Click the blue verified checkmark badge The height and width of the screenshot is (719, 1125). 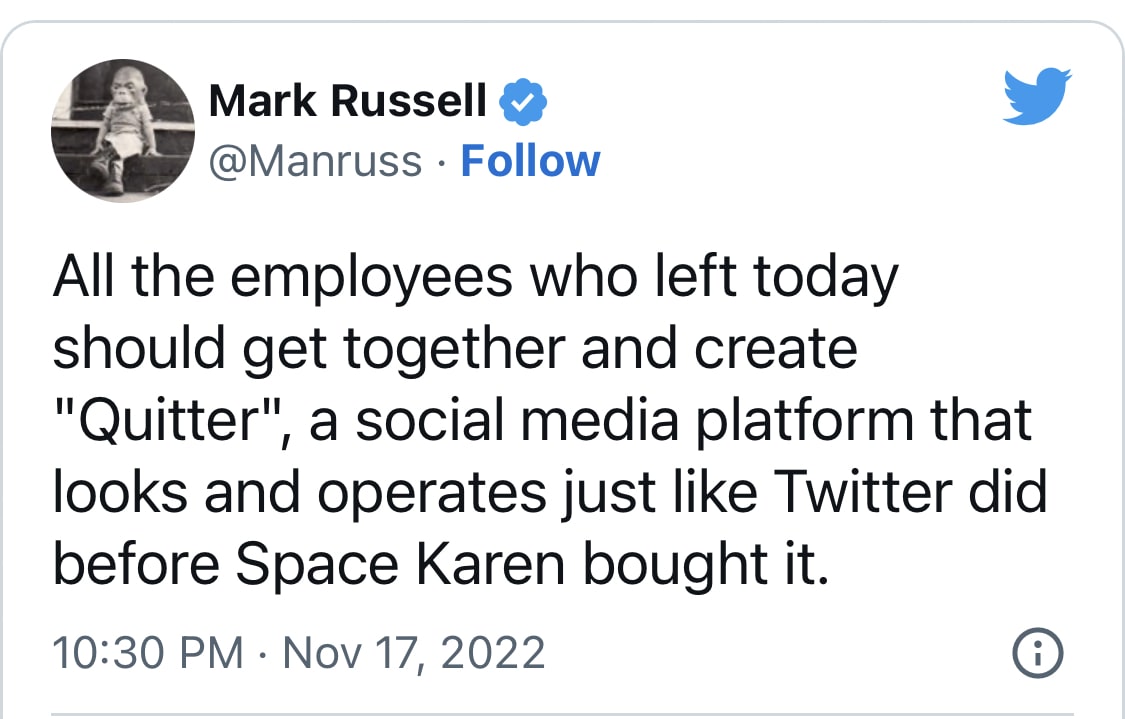[523, 101]
